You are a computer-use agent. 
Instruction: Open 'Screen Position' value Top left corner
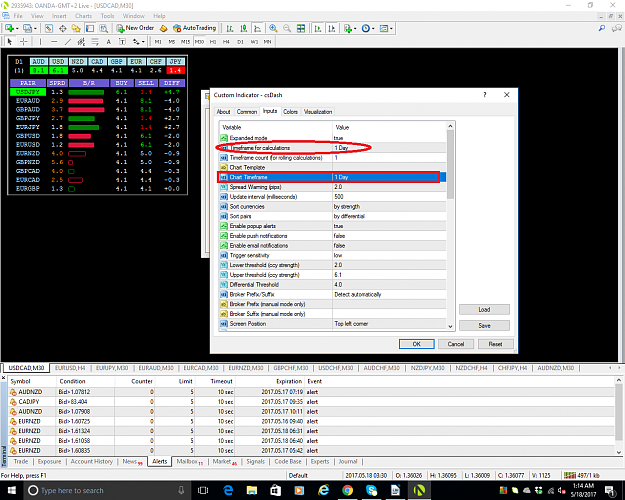[x=389, y=324]
